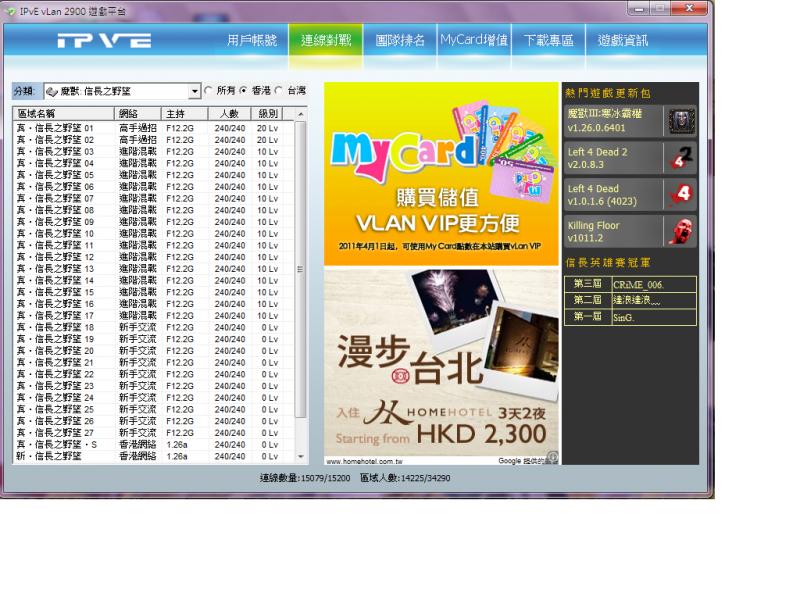Open the 用戶帳號 tab

pos(252,40)
